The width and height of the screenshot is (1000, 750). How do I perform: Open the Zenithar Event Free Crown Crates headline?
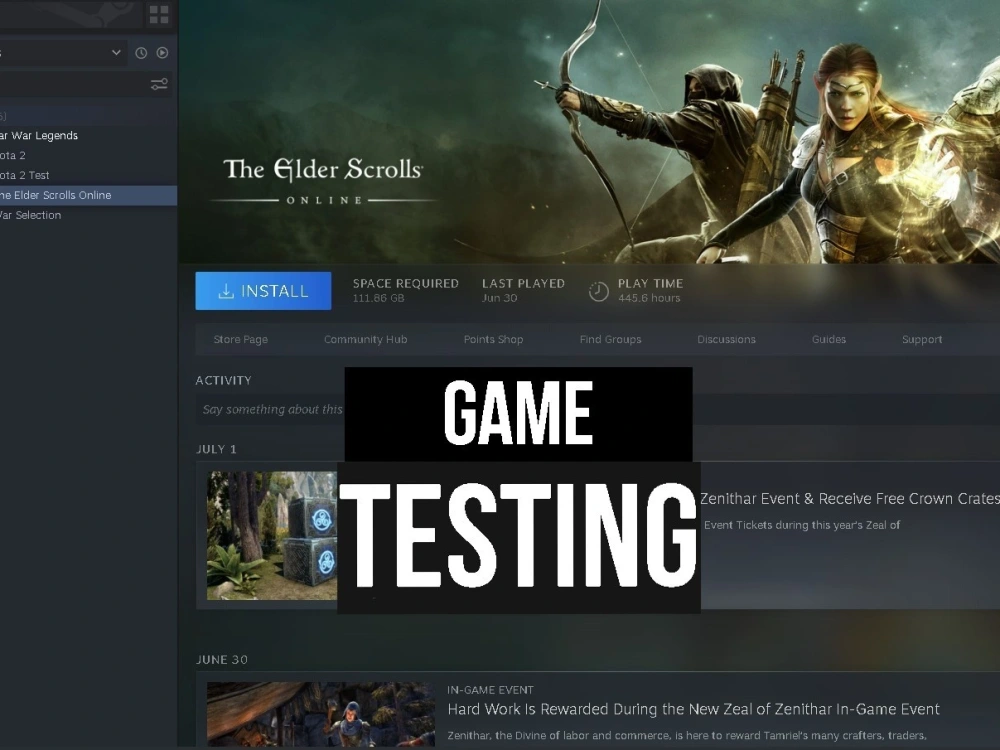click(849, 499)
